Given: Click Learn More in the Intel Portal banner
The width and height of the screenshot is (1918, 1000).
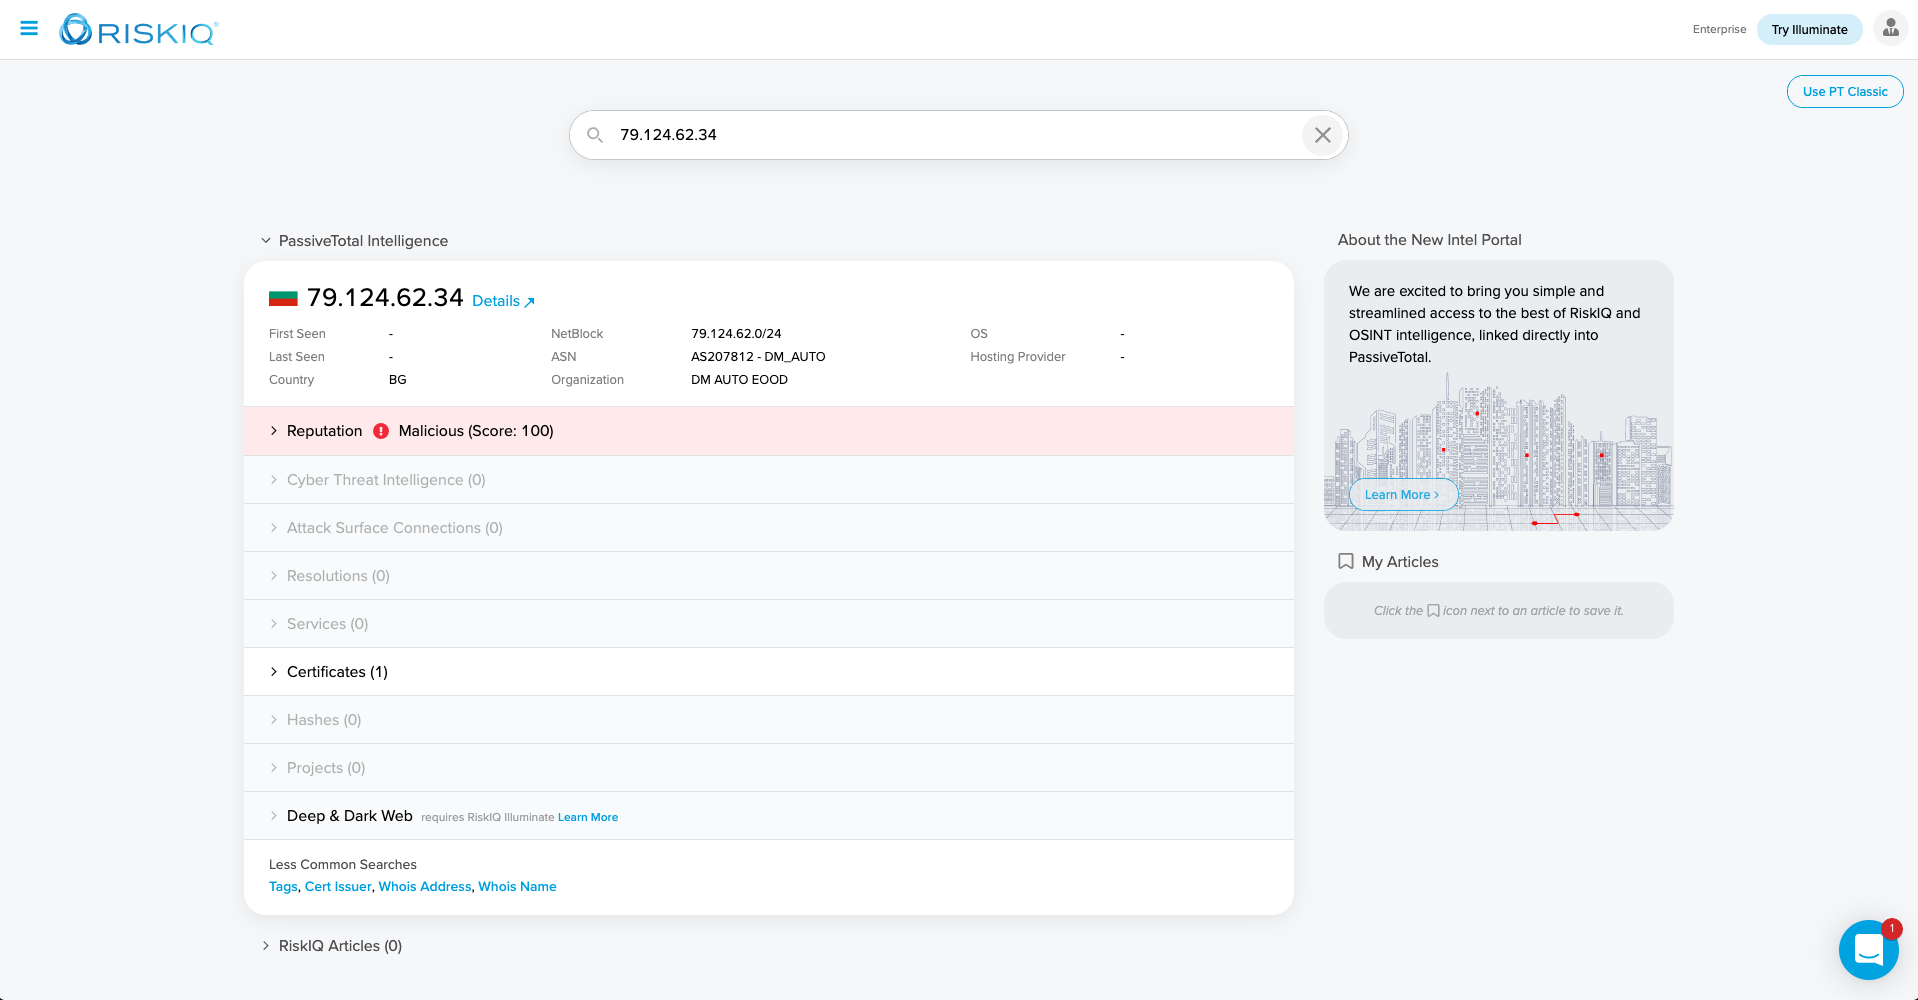Looking at the screenshot, I should pos(1401,495).
